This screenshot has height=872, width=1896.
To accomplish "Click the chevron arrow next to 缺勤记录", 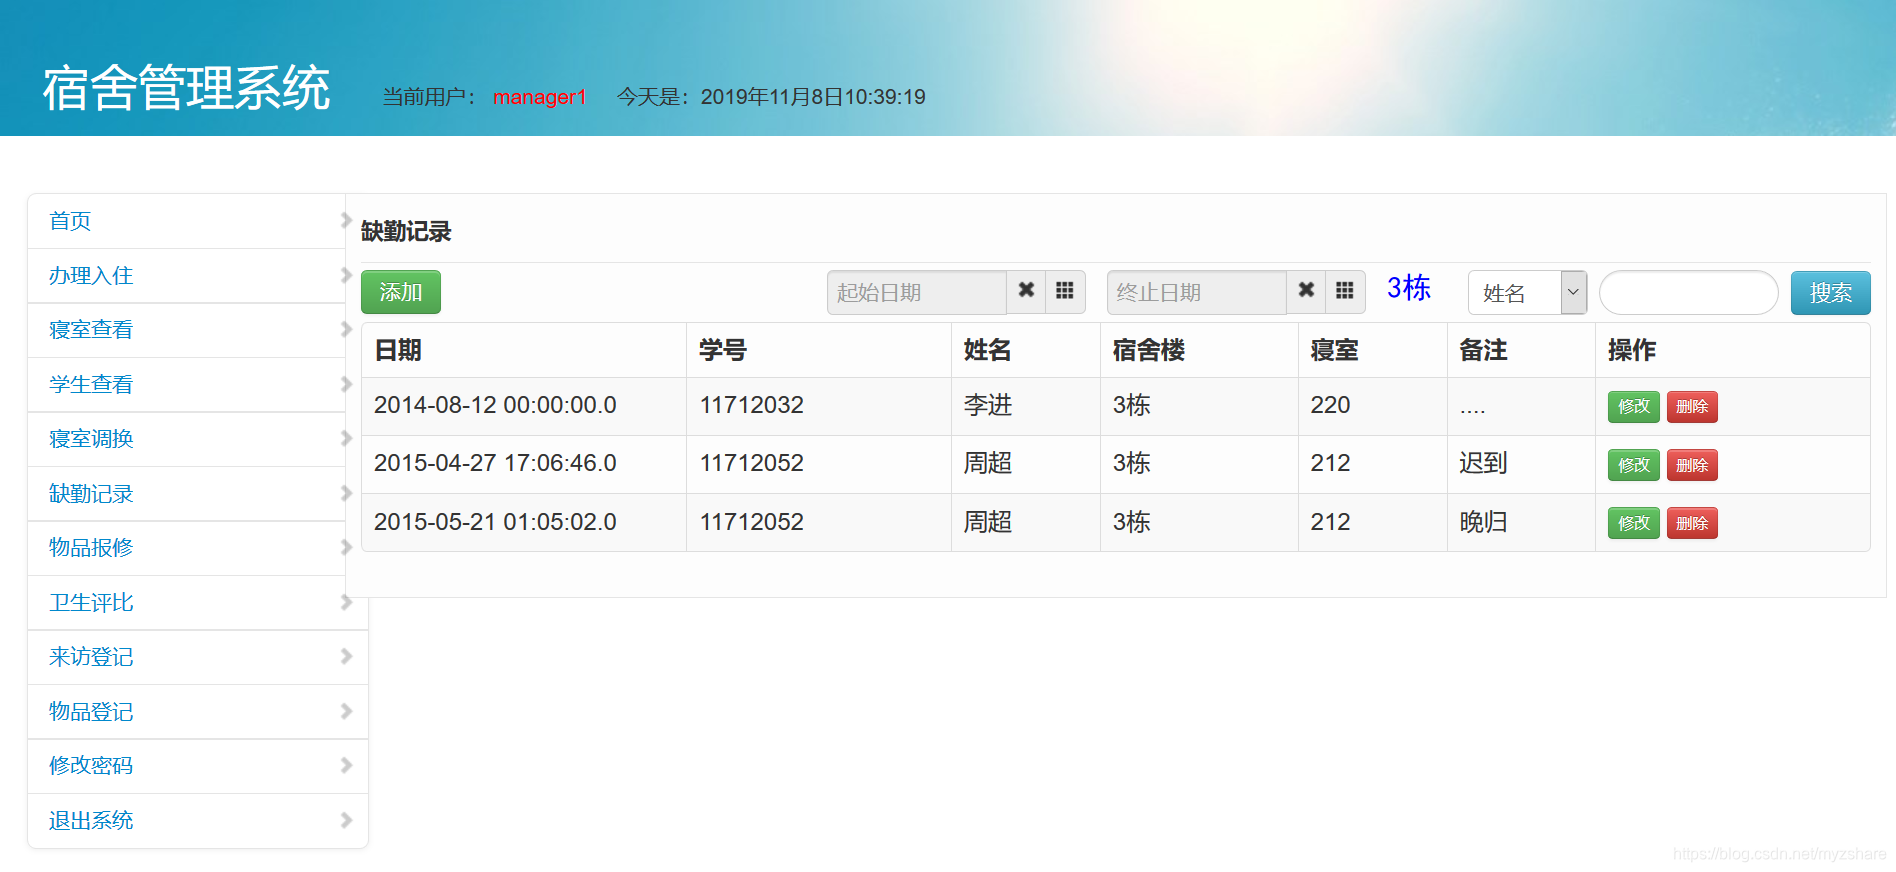I will [x=346, y=493].
